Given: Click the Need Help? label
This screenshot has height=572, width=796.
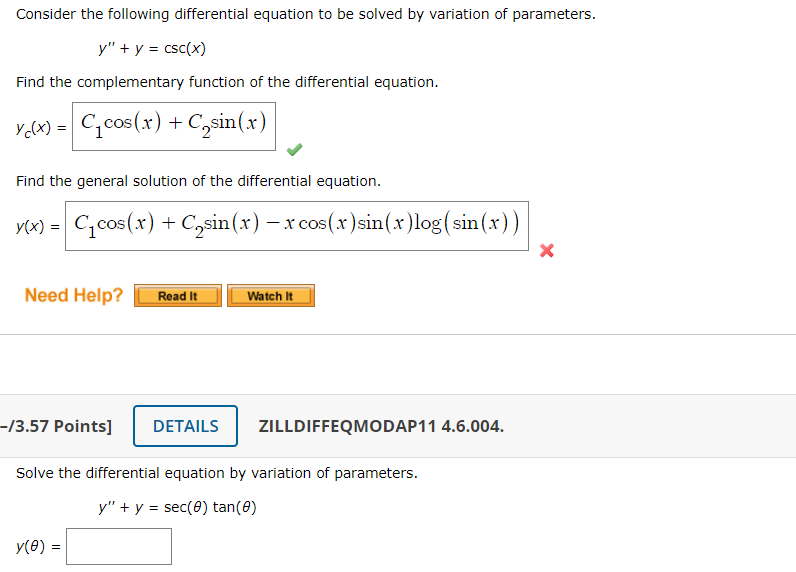Looking at the screenshot, I should [74, 295].
